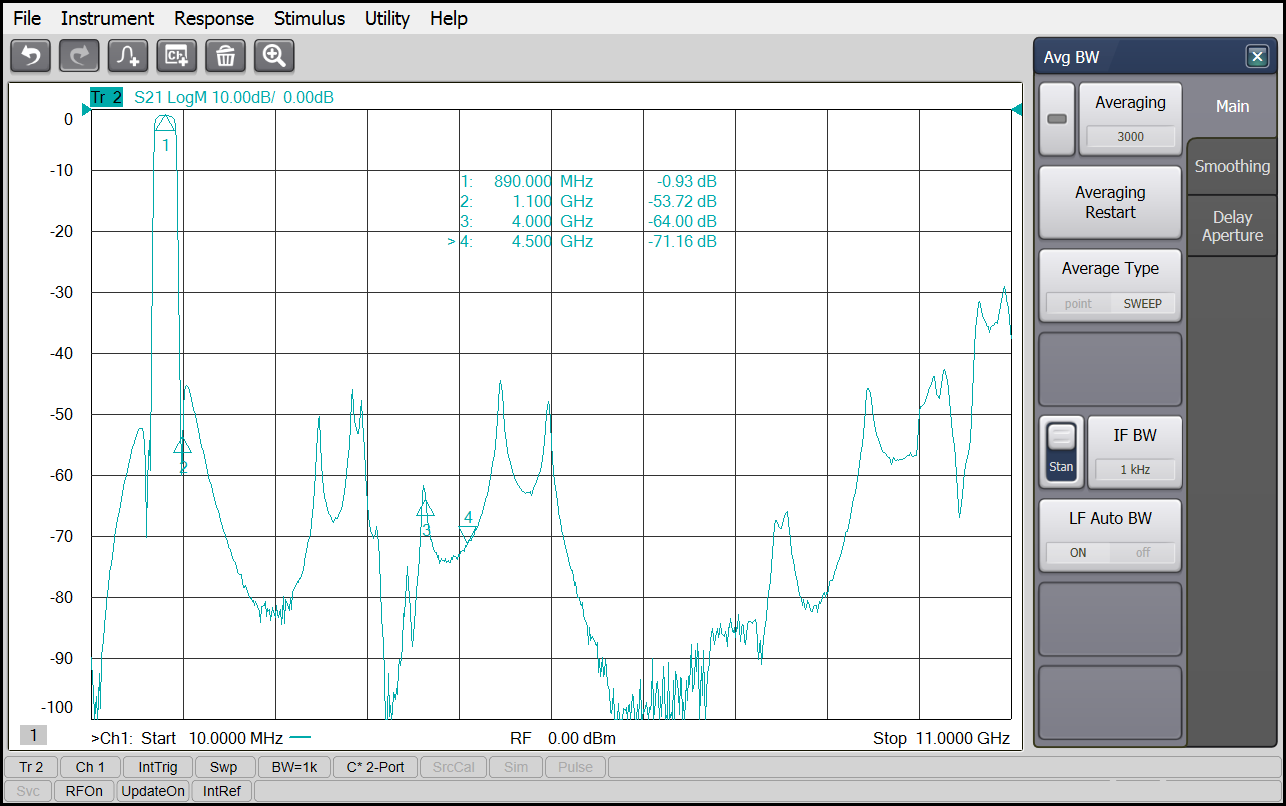The image size is (1286, 806).
Task: Toggle Average Type between point and SWEEP
Action: [1110, 303]
